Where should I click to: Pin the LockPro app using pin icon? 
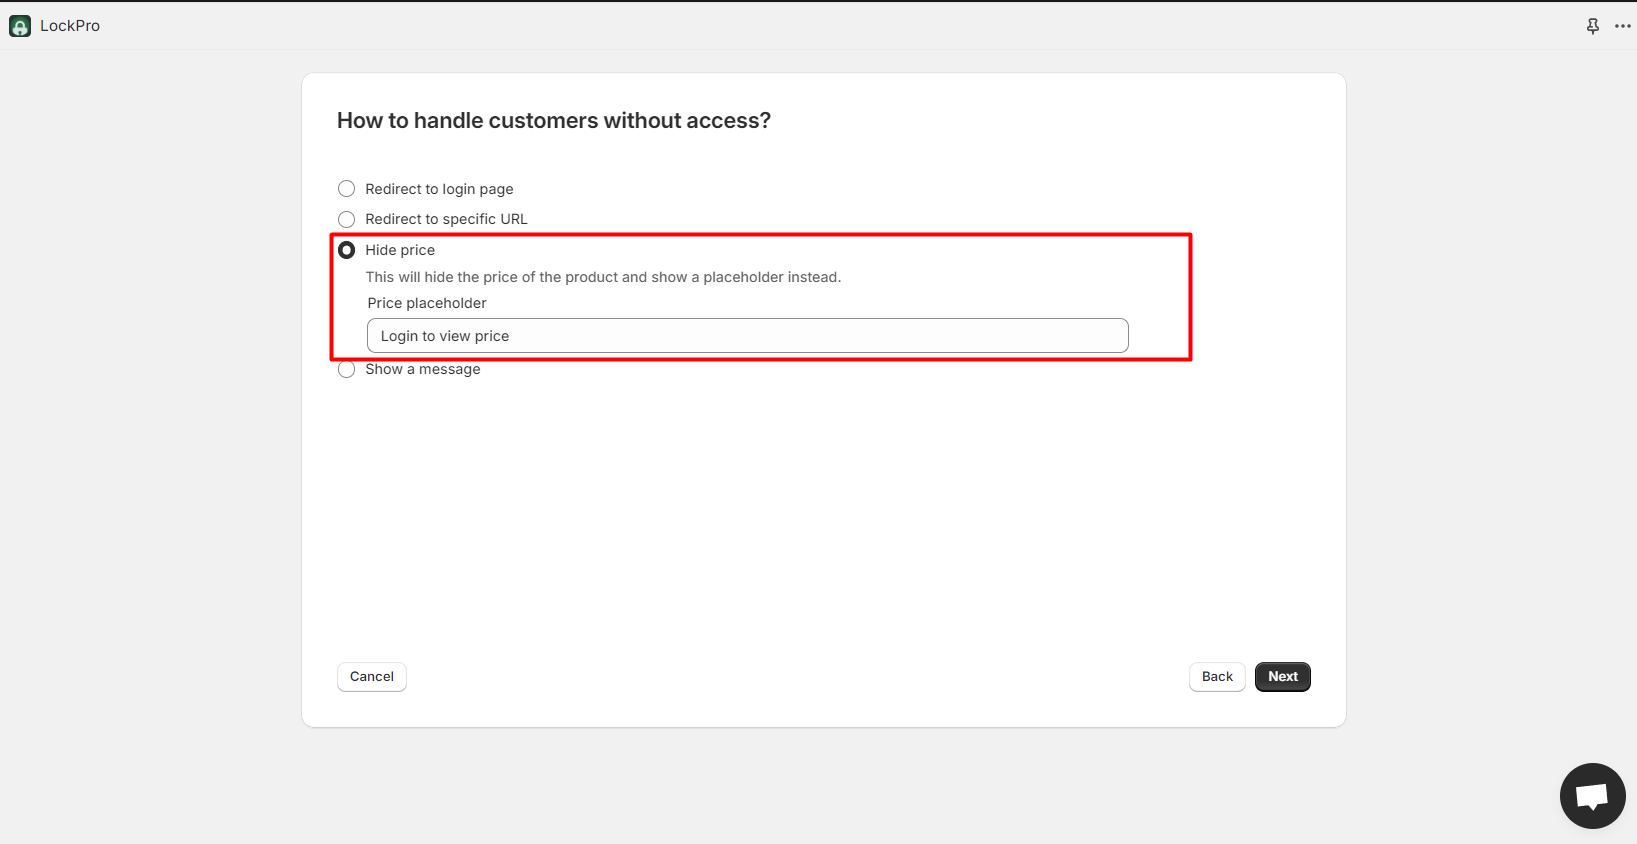1593,26
